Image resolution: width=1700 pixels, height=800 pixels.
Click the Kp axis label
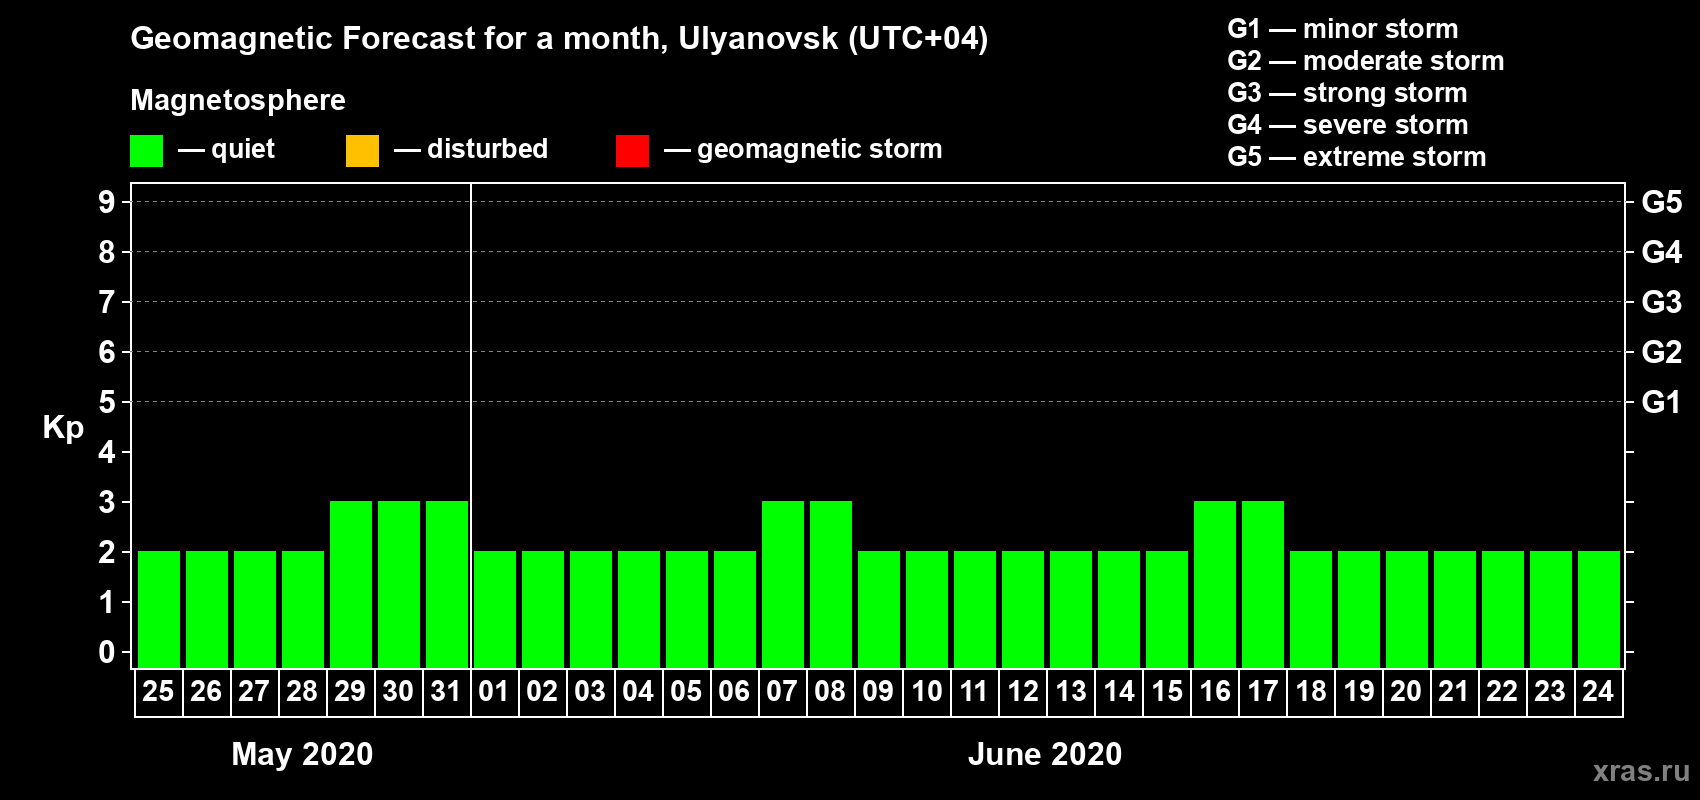63,428
